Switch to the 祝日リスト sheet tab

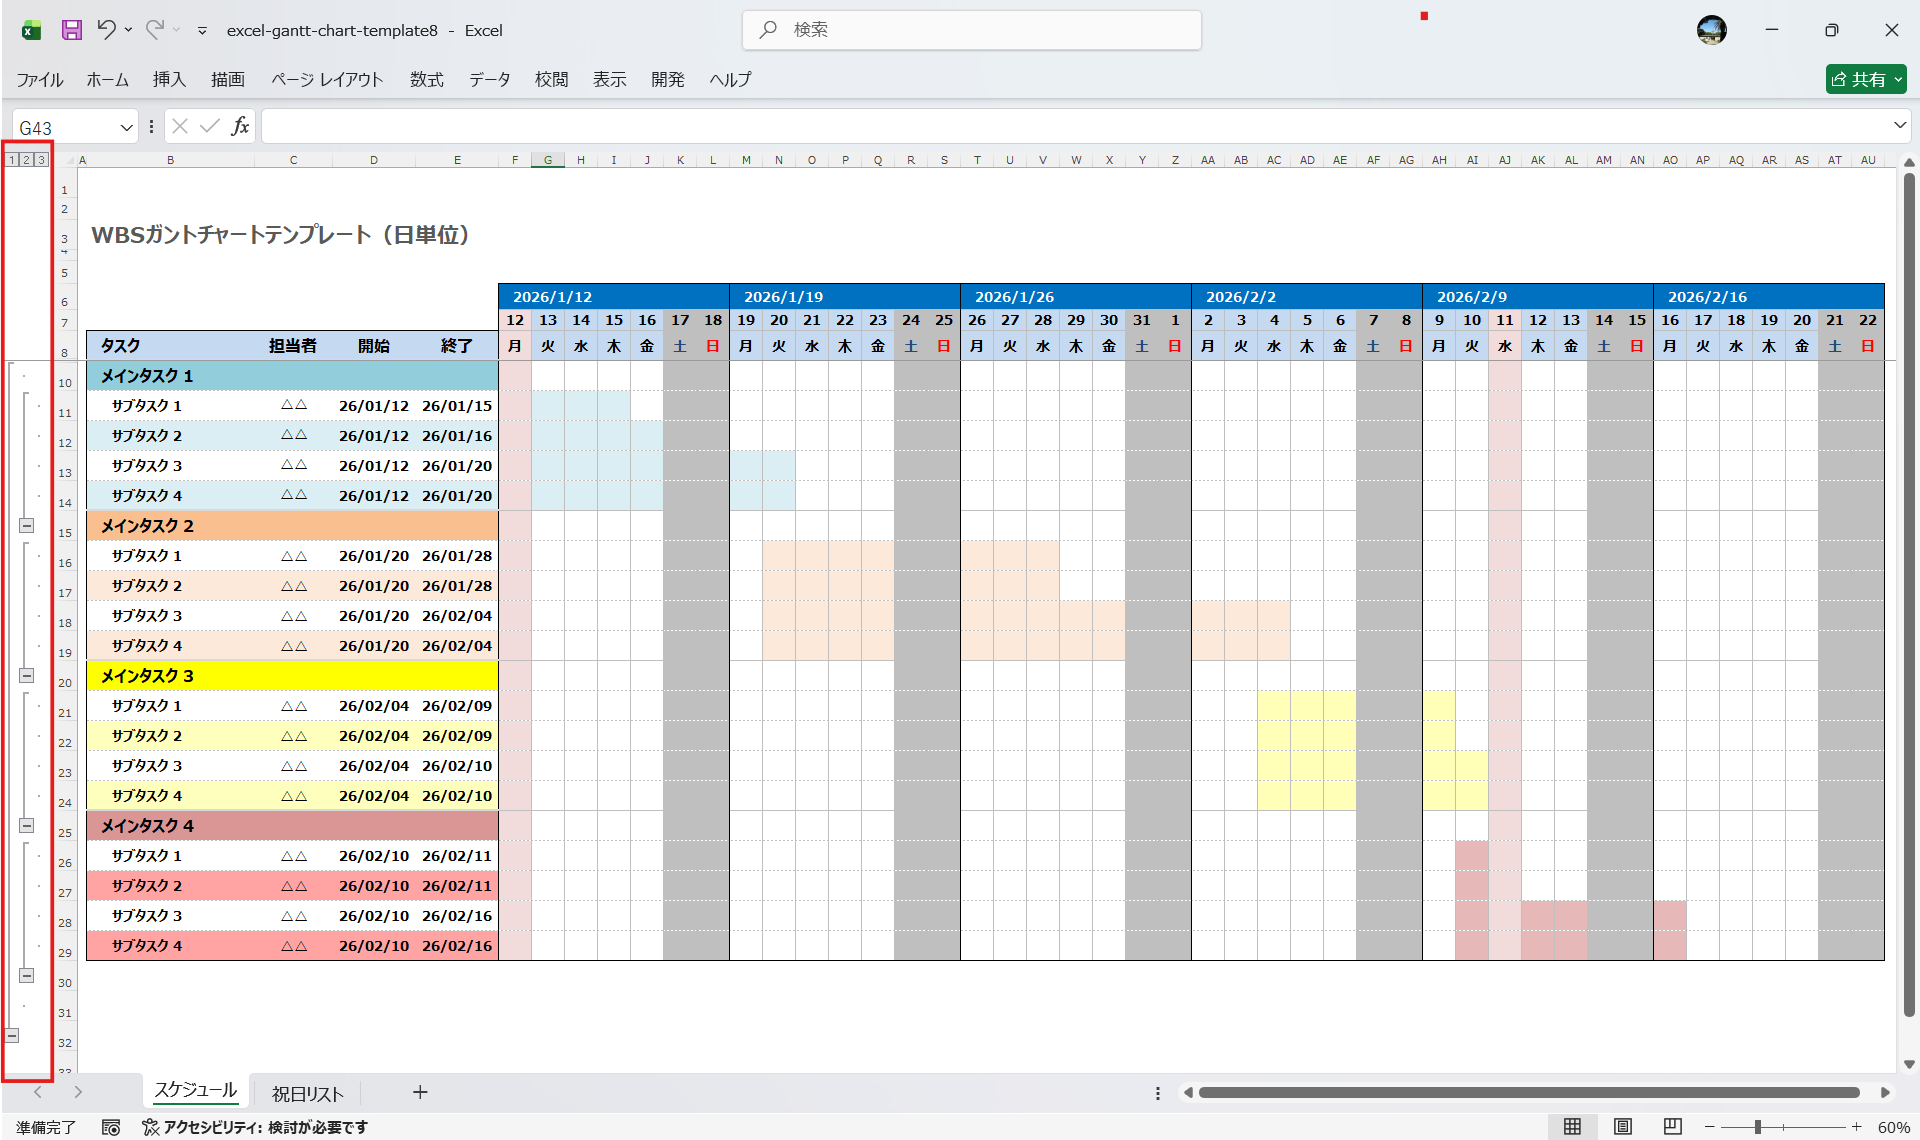click(x=307, y=1093)
